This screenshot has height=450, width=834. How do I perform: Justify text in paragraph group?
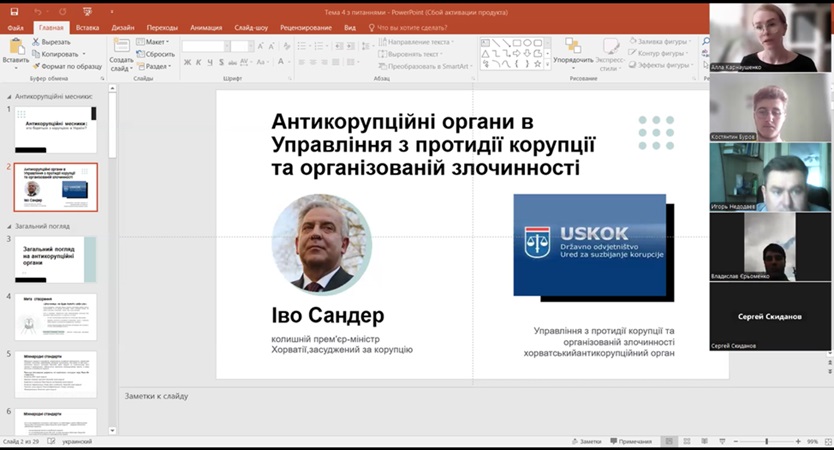tap(336, 62)
